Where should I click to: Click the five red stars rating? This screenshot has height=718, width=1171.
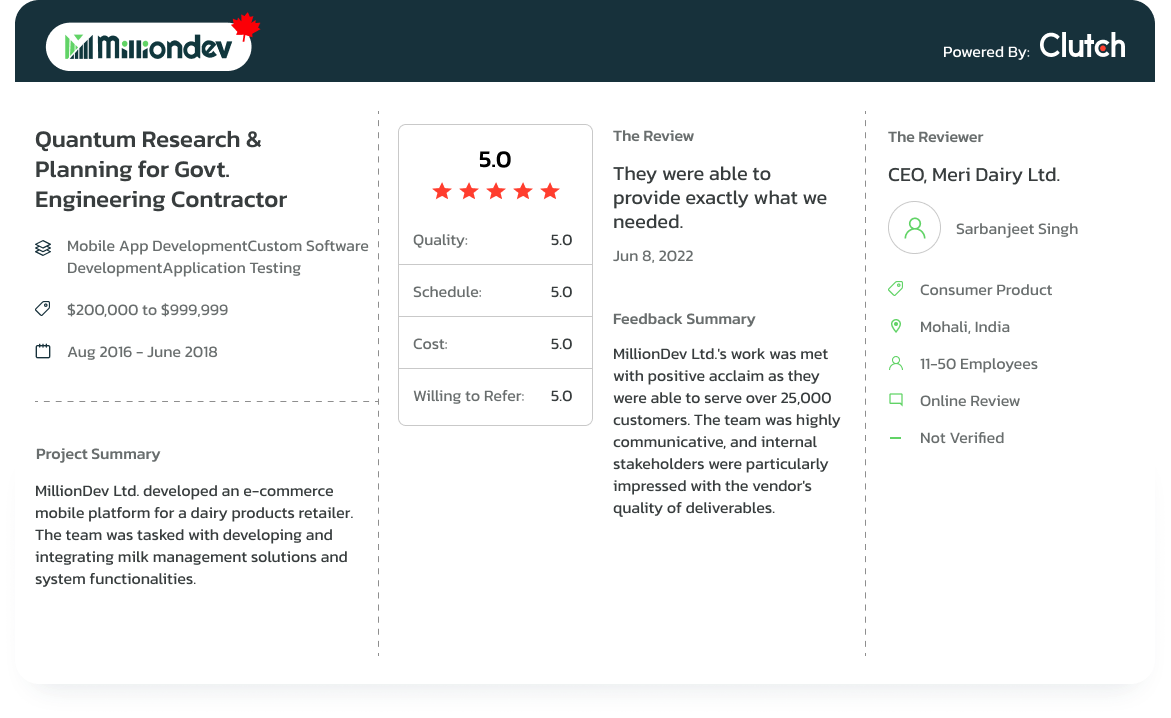pyautogui.click(x=495, y=191)
